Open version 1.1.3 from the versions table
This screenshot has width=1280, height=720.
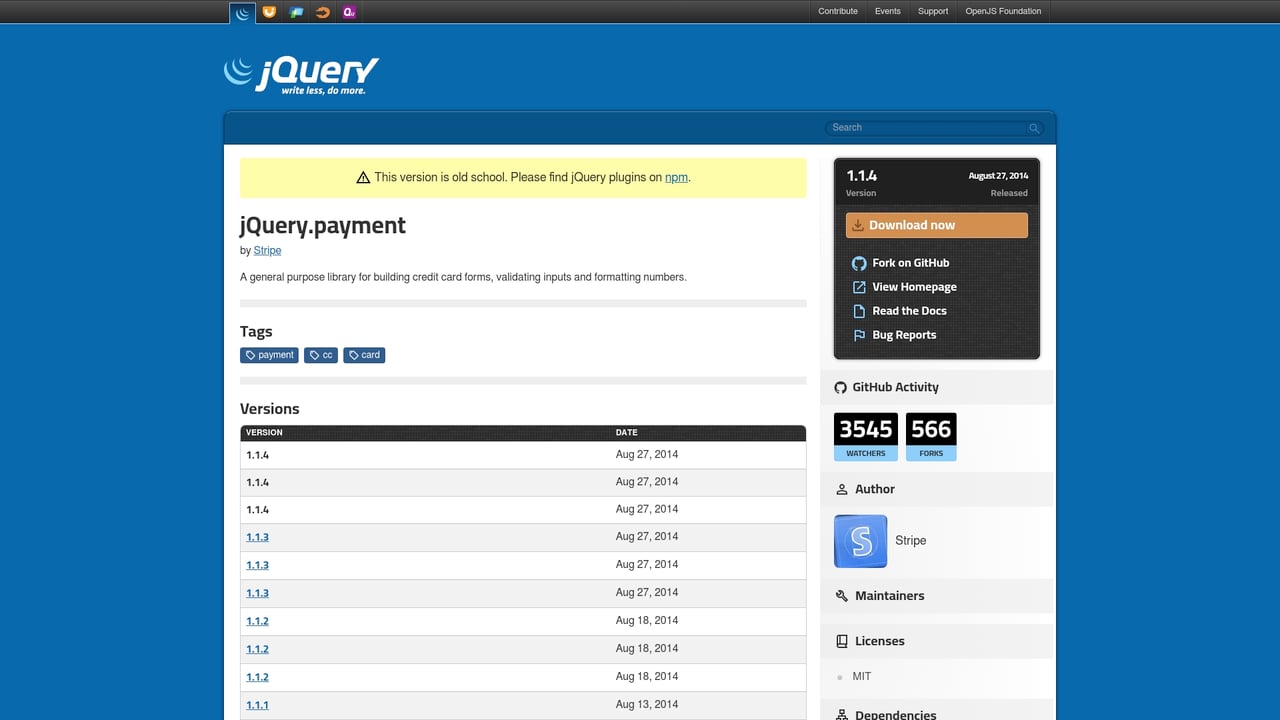pos(258,537)
